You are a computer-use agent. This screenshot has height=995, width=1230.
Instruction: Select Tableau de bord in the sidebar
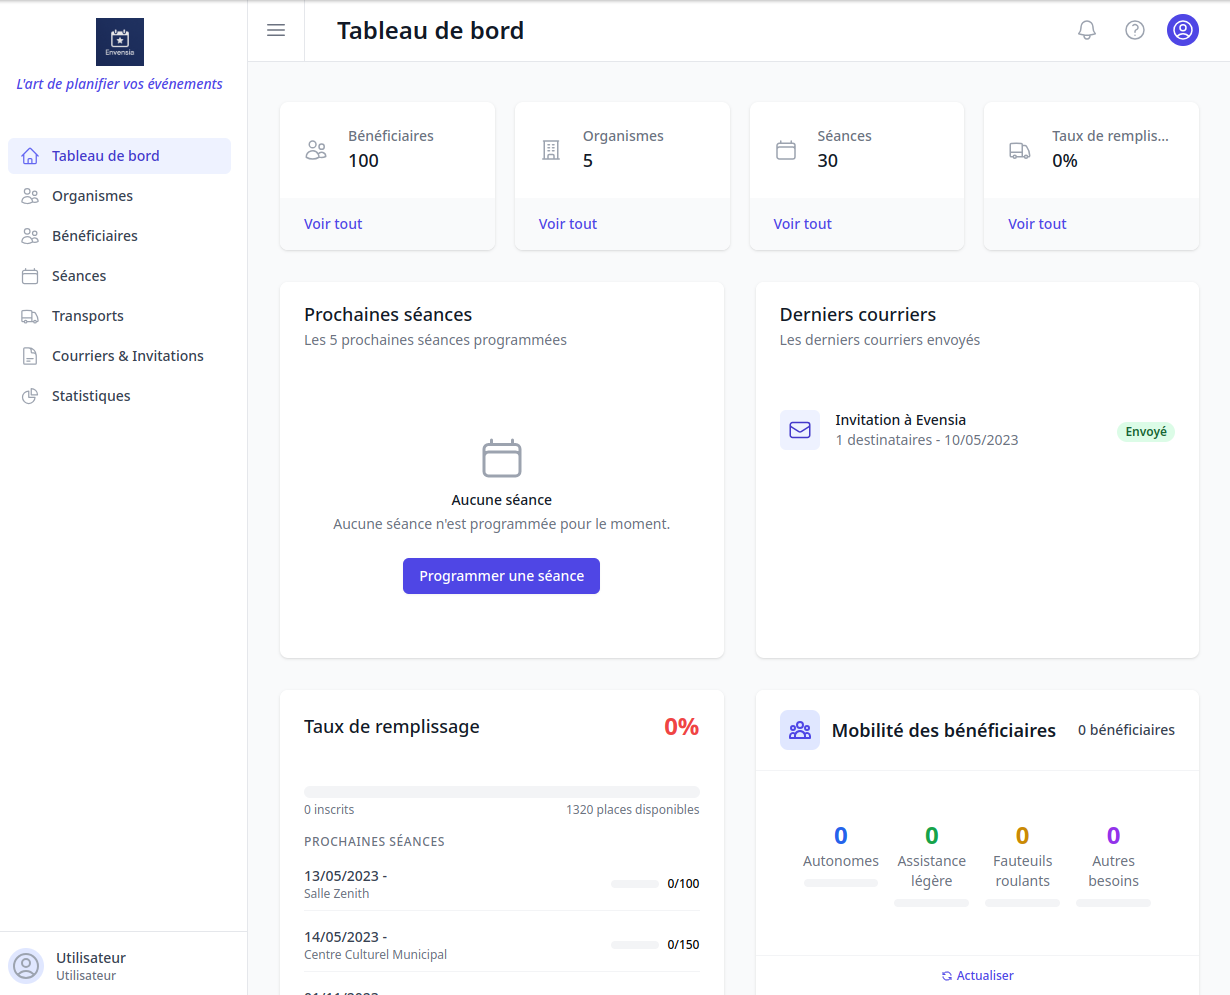[x=105, y=155]
